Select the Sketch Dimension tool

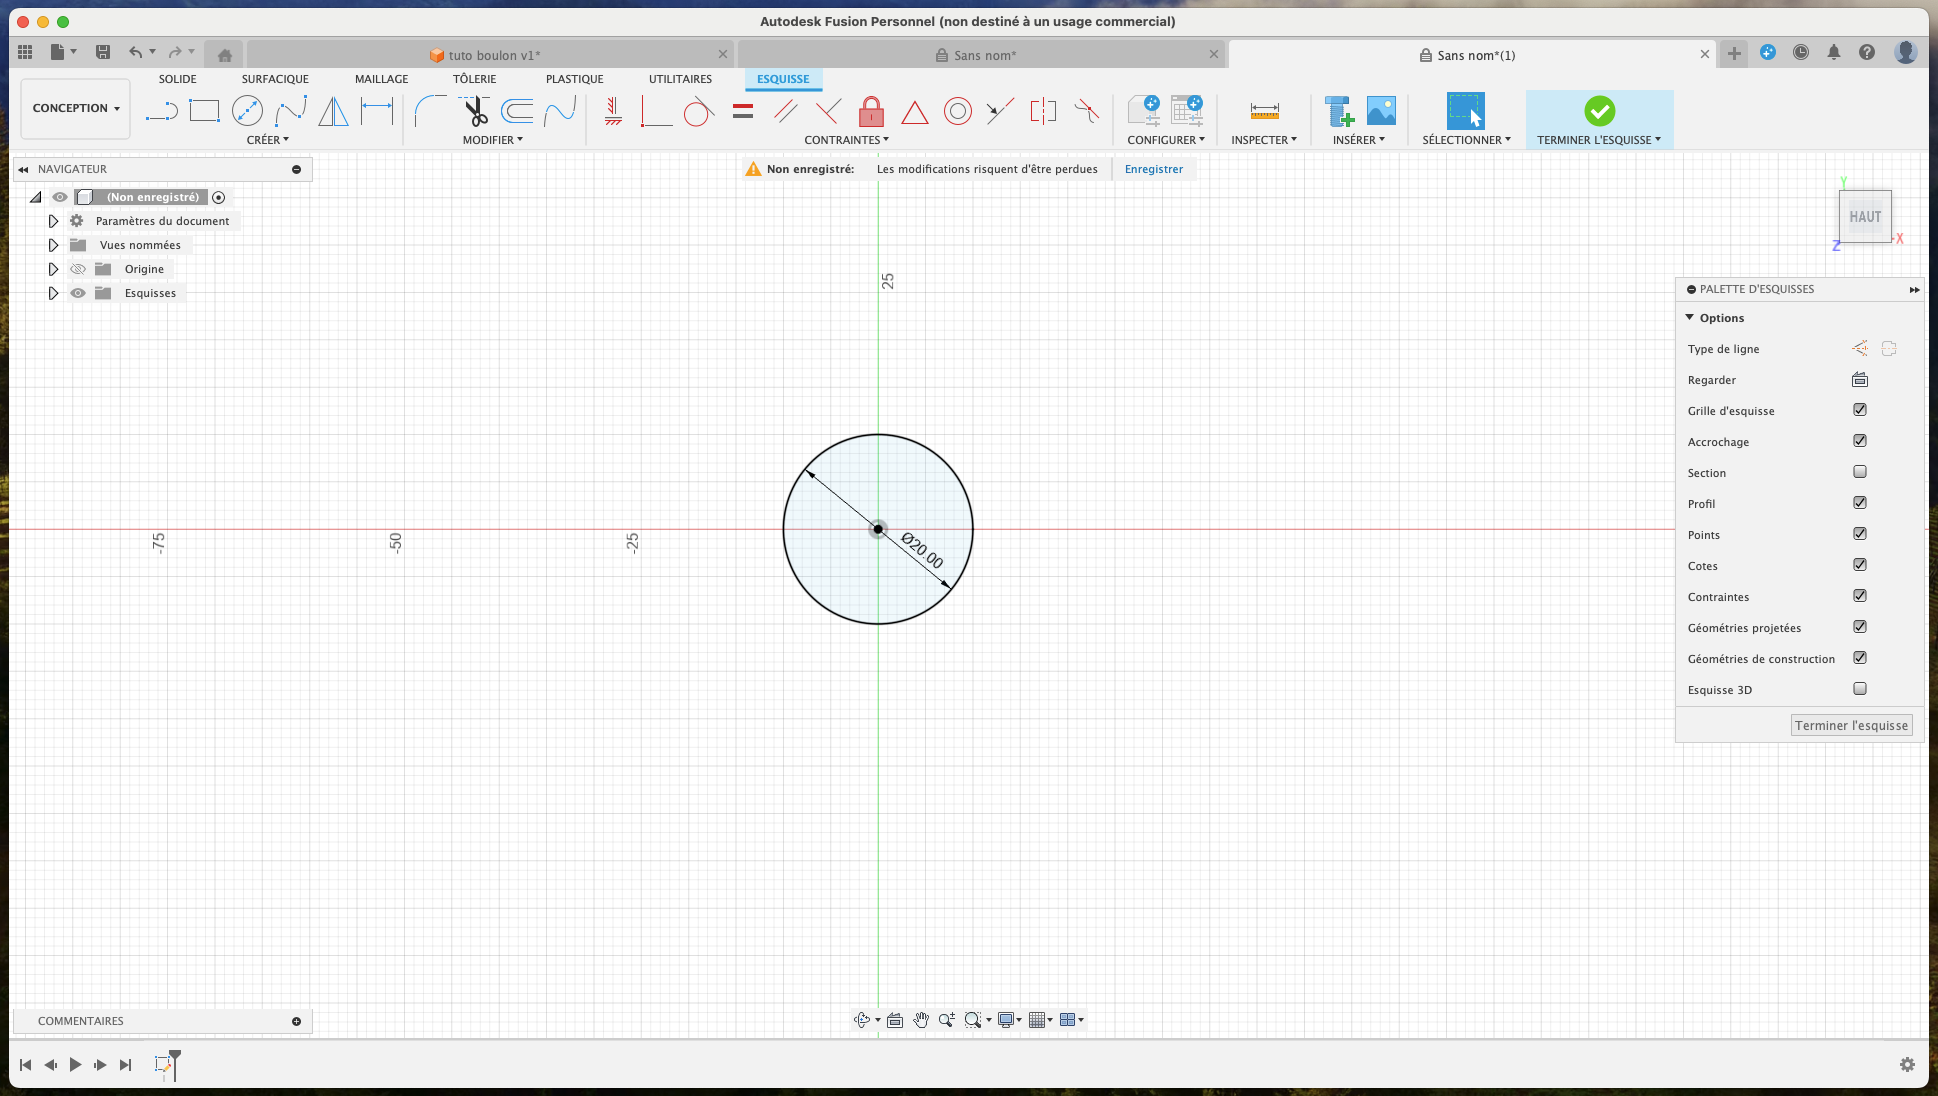pyautogui.click(x=377, y=111)
